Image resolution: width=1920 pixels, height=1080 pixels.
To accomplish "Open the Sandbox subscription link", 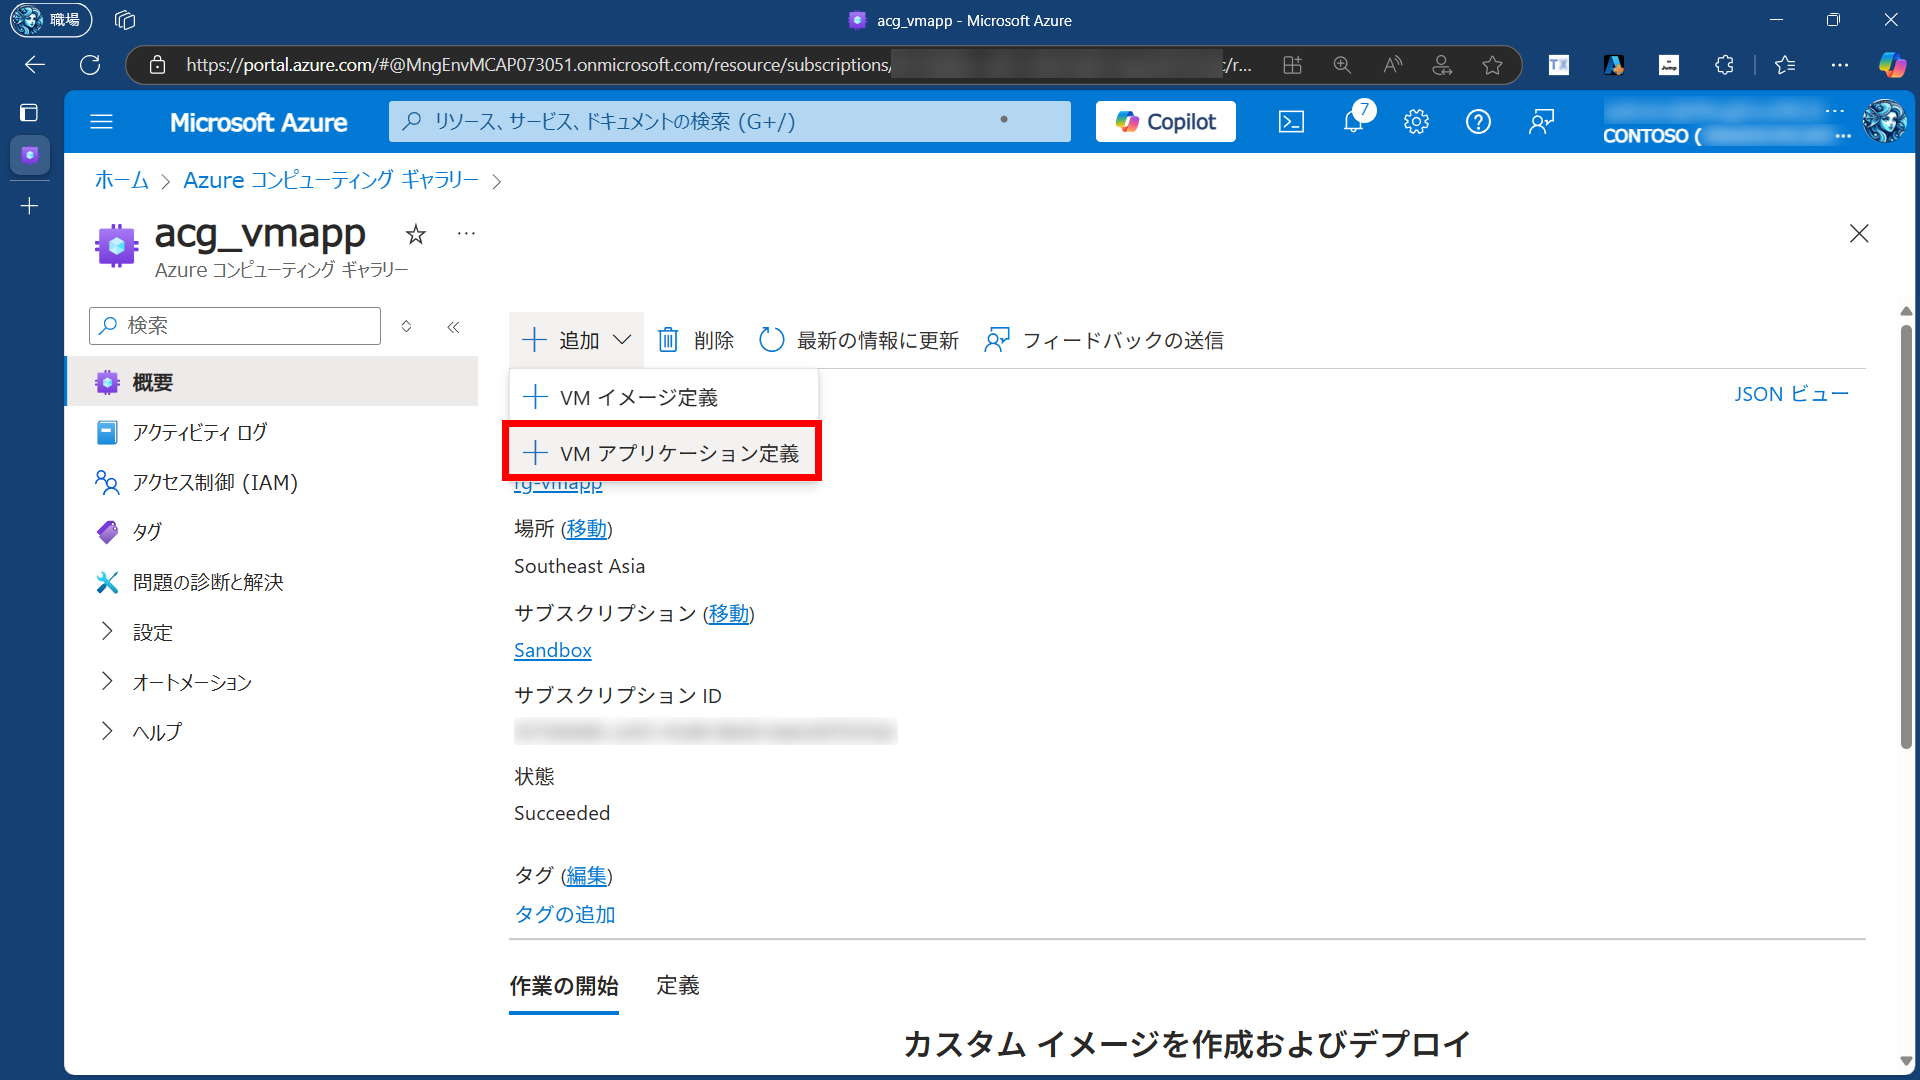I will (553, 651).
